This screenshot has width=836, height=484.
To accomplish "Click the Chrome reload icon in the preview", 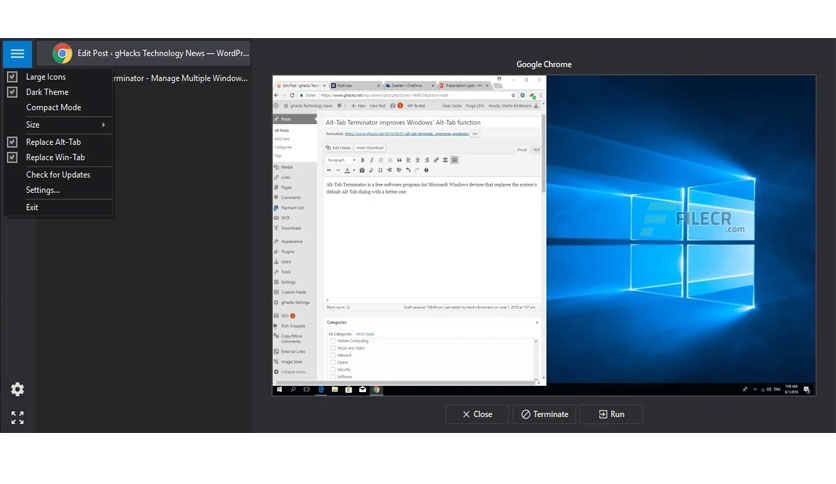I will pyautogui.click(x=292, y=95).
